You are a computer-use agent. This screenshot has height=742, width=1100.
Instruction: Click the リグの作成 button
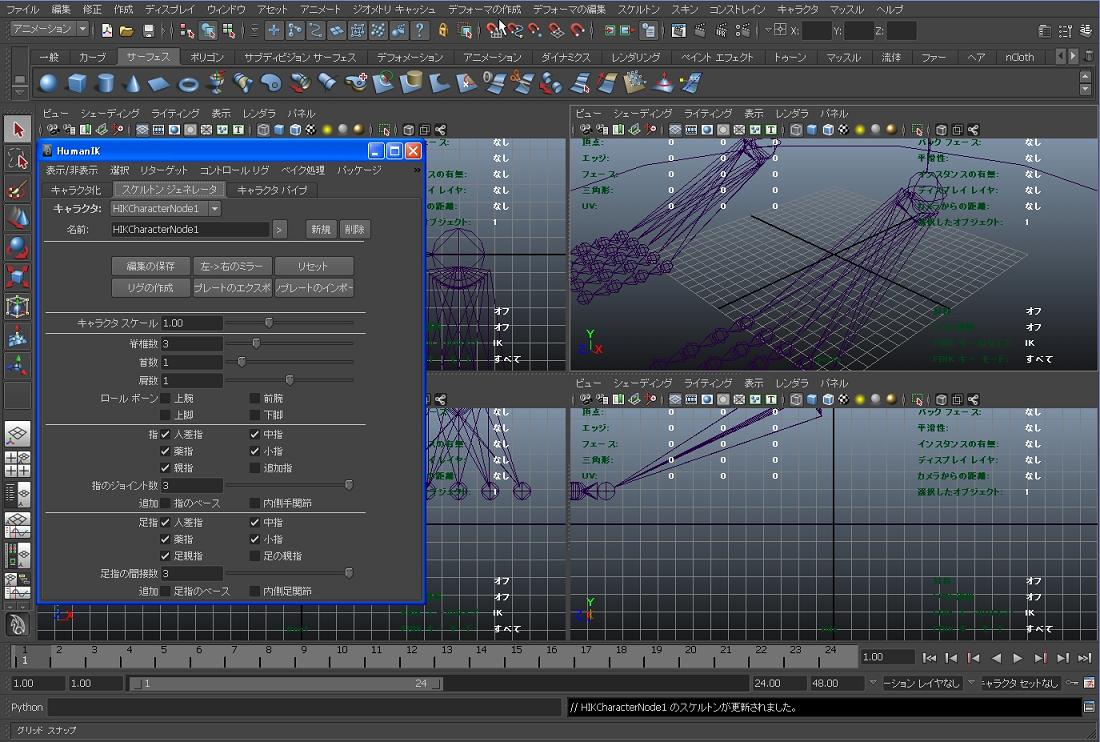(150, 288)
